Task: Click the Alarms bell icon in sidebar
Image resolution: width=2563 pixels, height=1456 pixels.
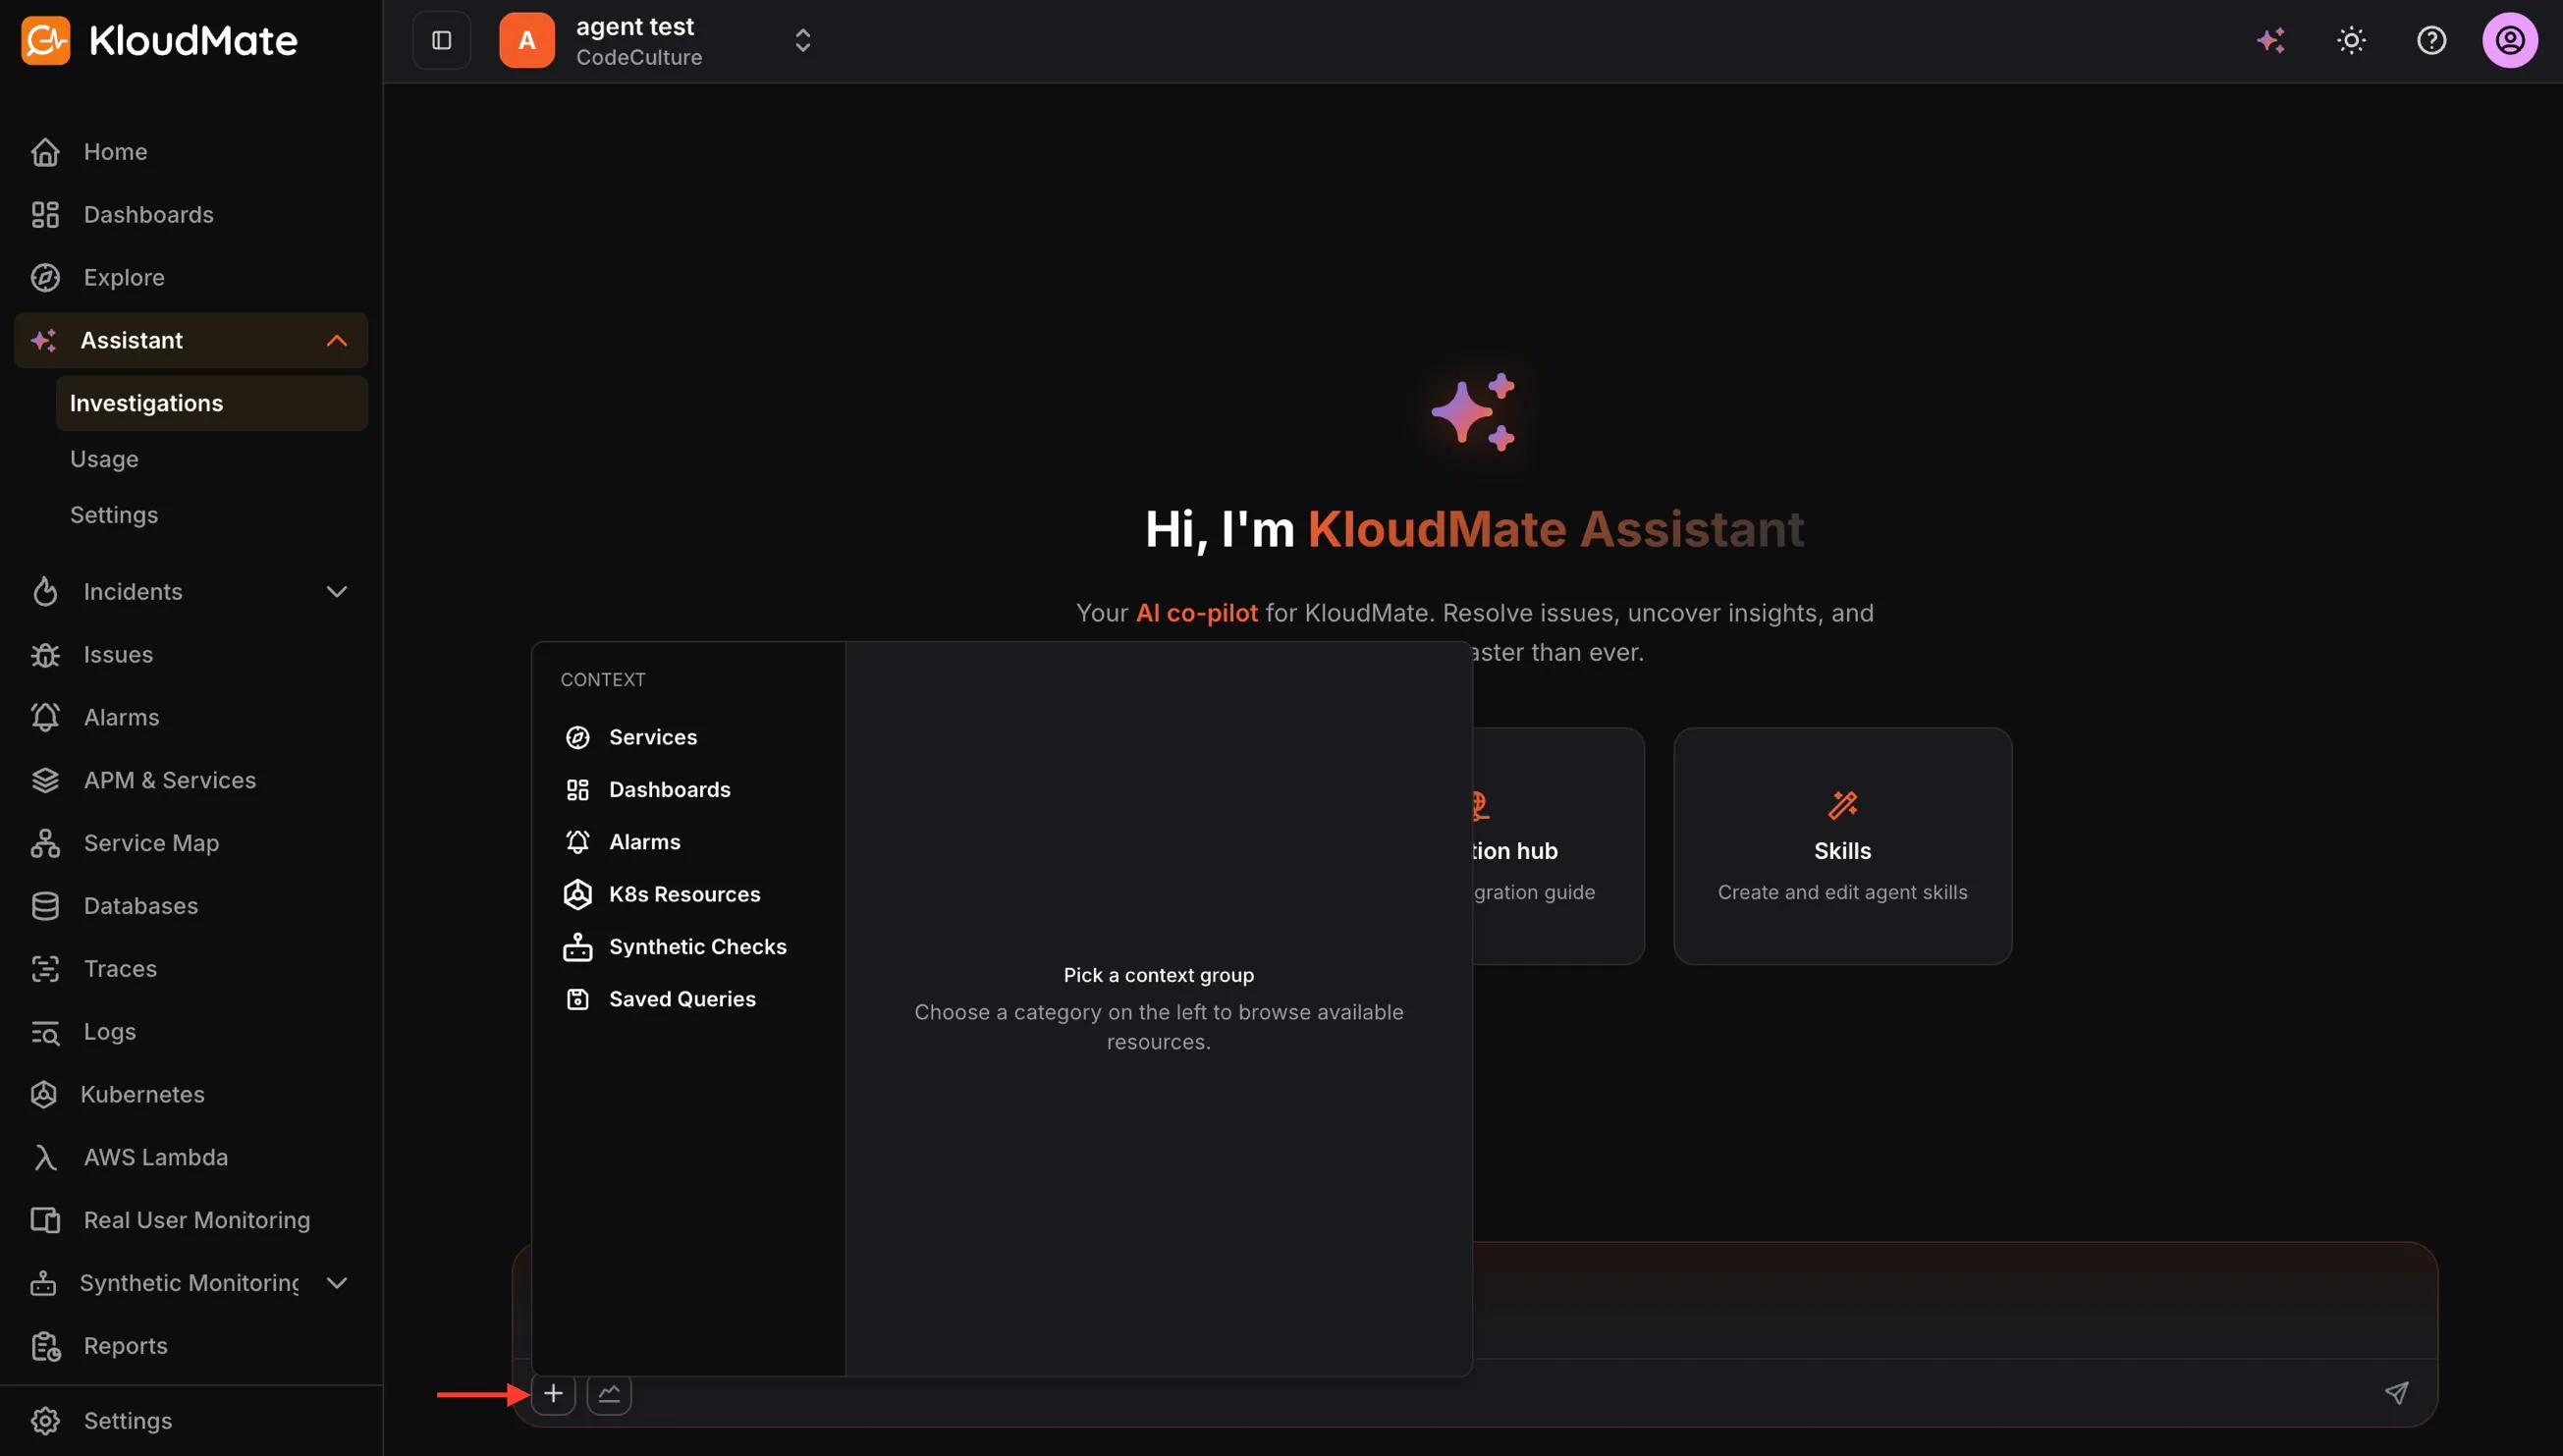Action: 45,717
